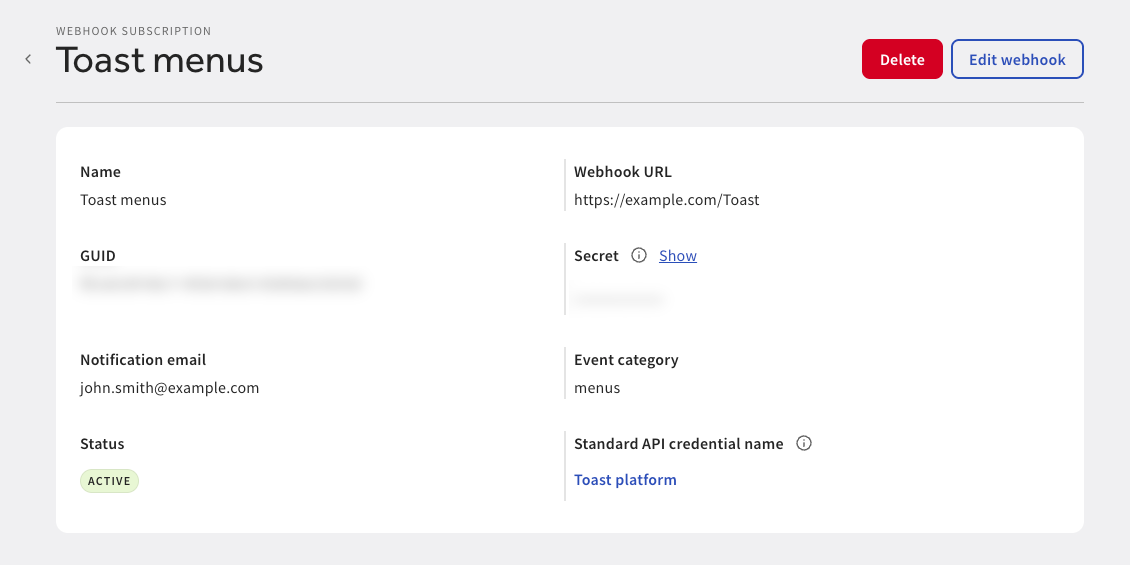Image resolution: width=1130 pixels, height=565 pixels.
Task: Reveal the secret with Show link
Action: (677, 256)
